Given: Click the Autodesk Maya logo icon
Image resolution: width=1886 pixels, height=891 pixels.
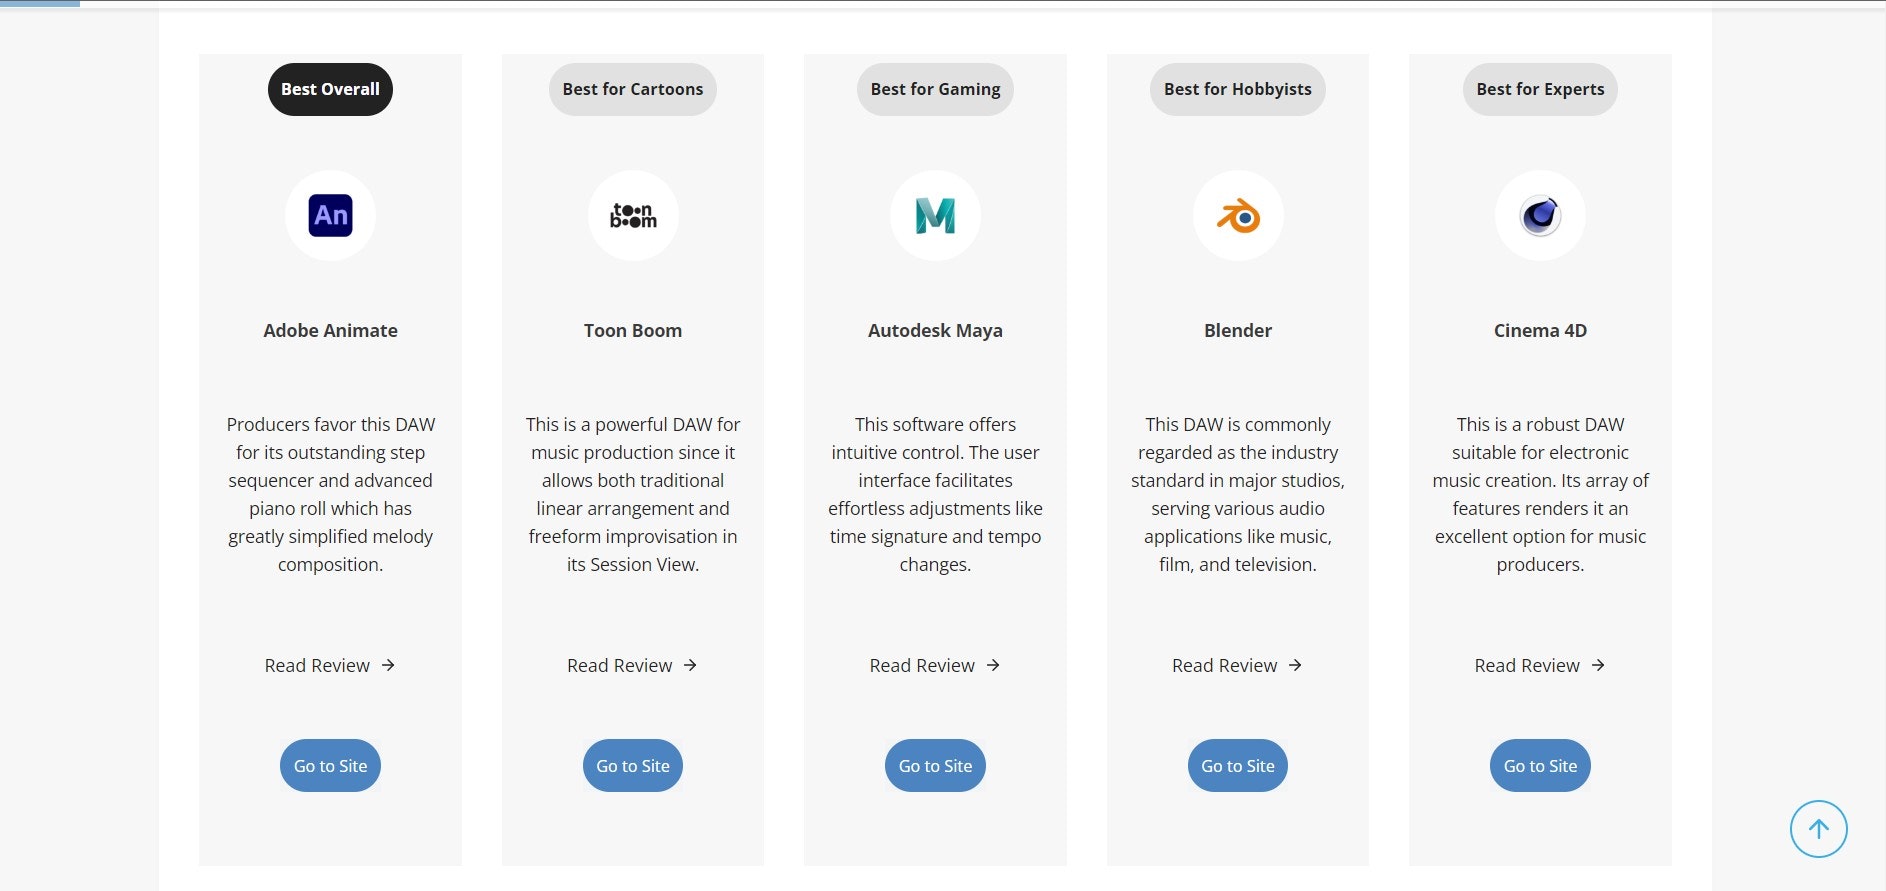Looking at the screenshot, I should coord(935,215).
